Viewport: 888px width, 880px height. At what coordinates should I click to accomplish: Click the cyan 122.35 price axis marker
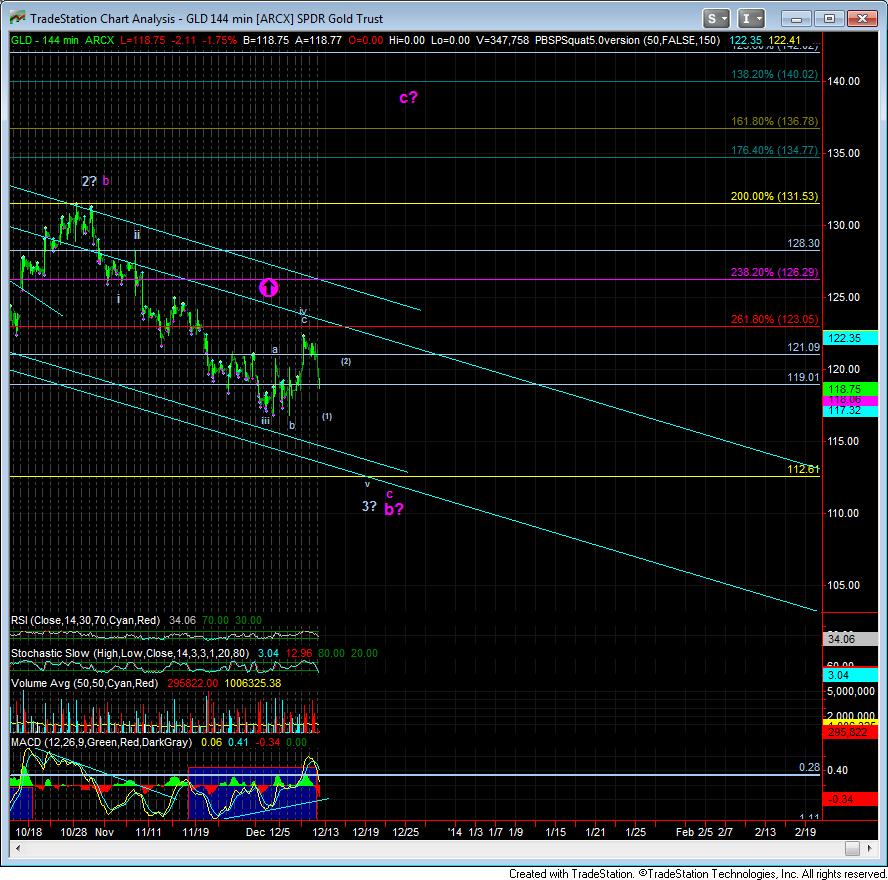pos(851,338)
